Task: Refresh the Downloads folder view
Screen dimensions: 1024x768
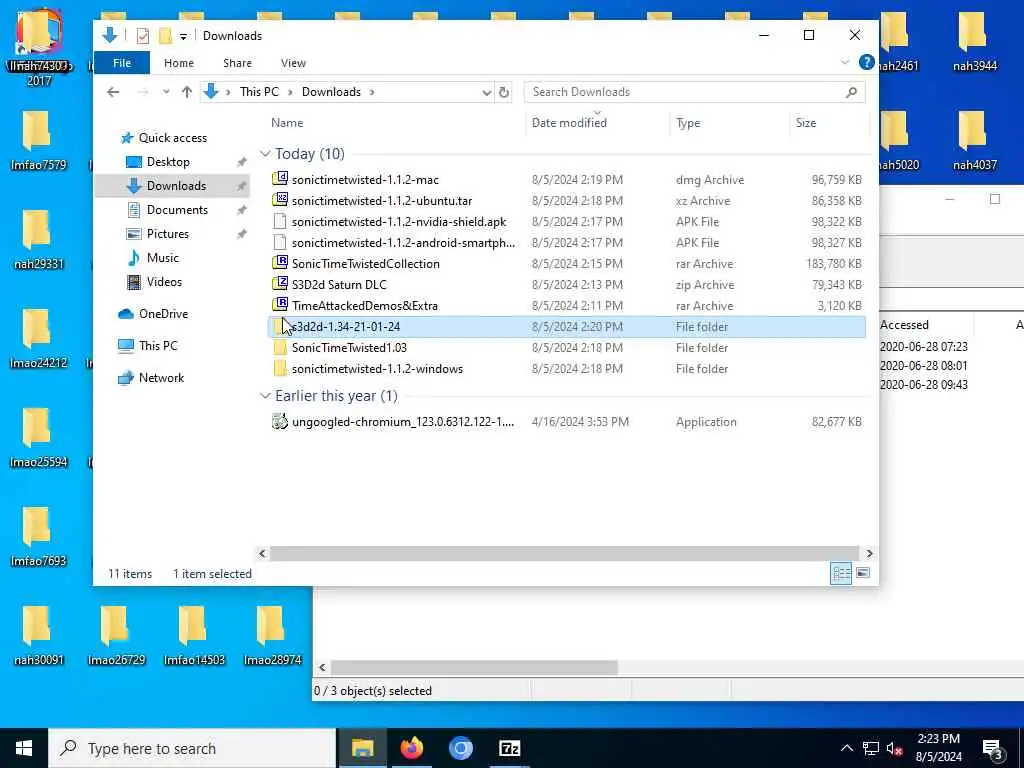Action: coord(504,92)
